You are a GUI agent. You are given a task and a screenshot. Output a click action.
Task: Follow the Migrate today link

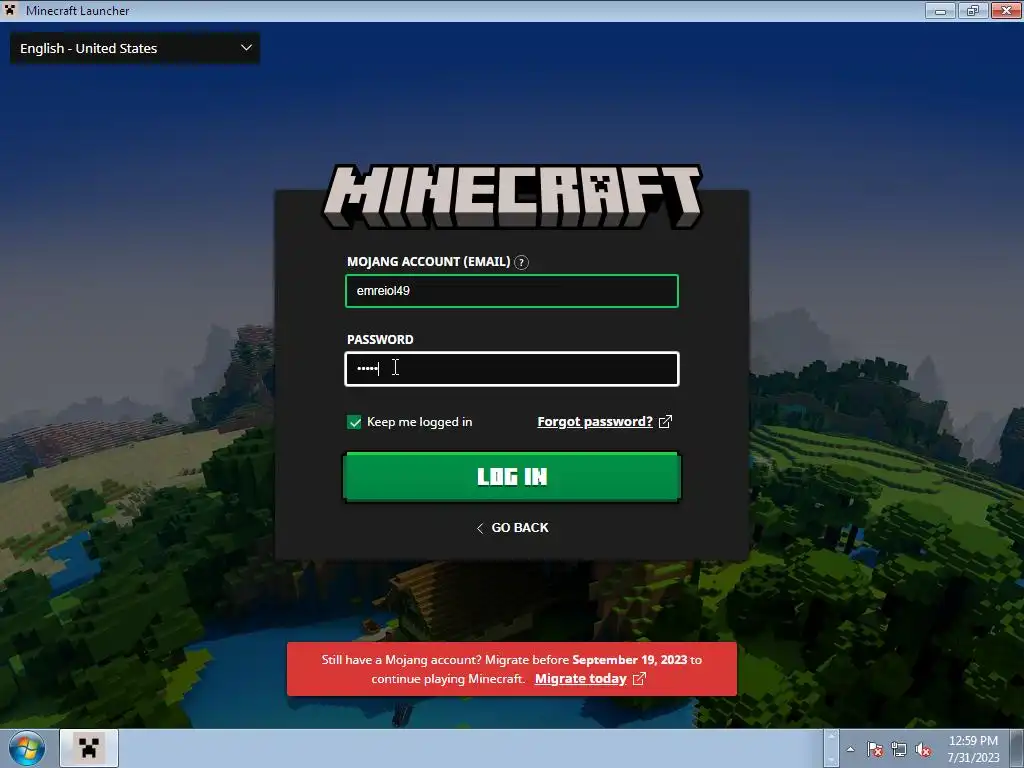581,679
